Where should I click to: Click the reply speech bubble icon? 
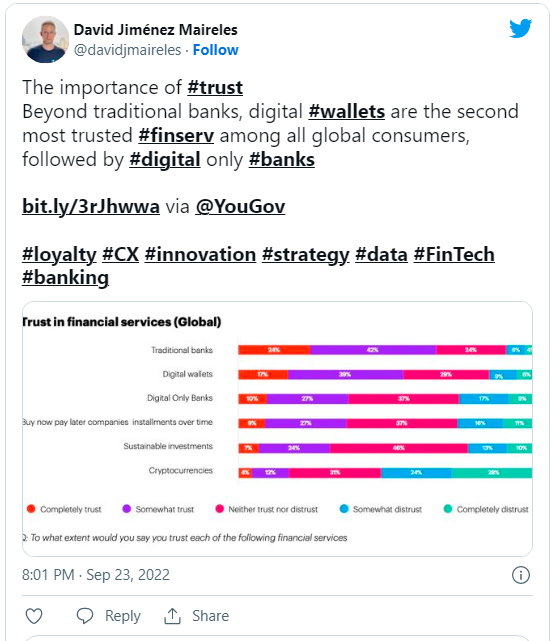tap(85, 616)
